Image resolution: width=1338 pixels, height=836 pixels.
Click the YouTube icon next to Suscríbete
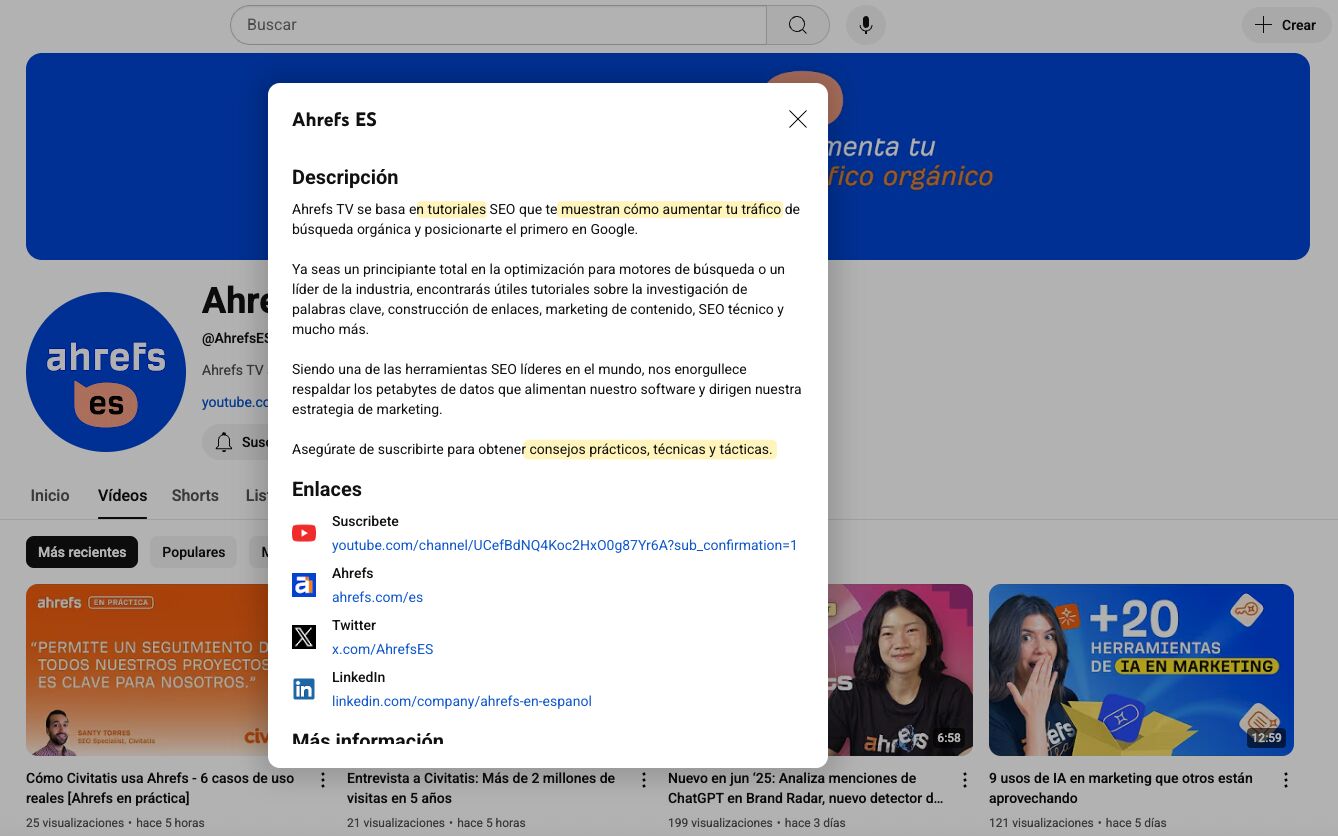pyautogui.click(x=304, y=533)
